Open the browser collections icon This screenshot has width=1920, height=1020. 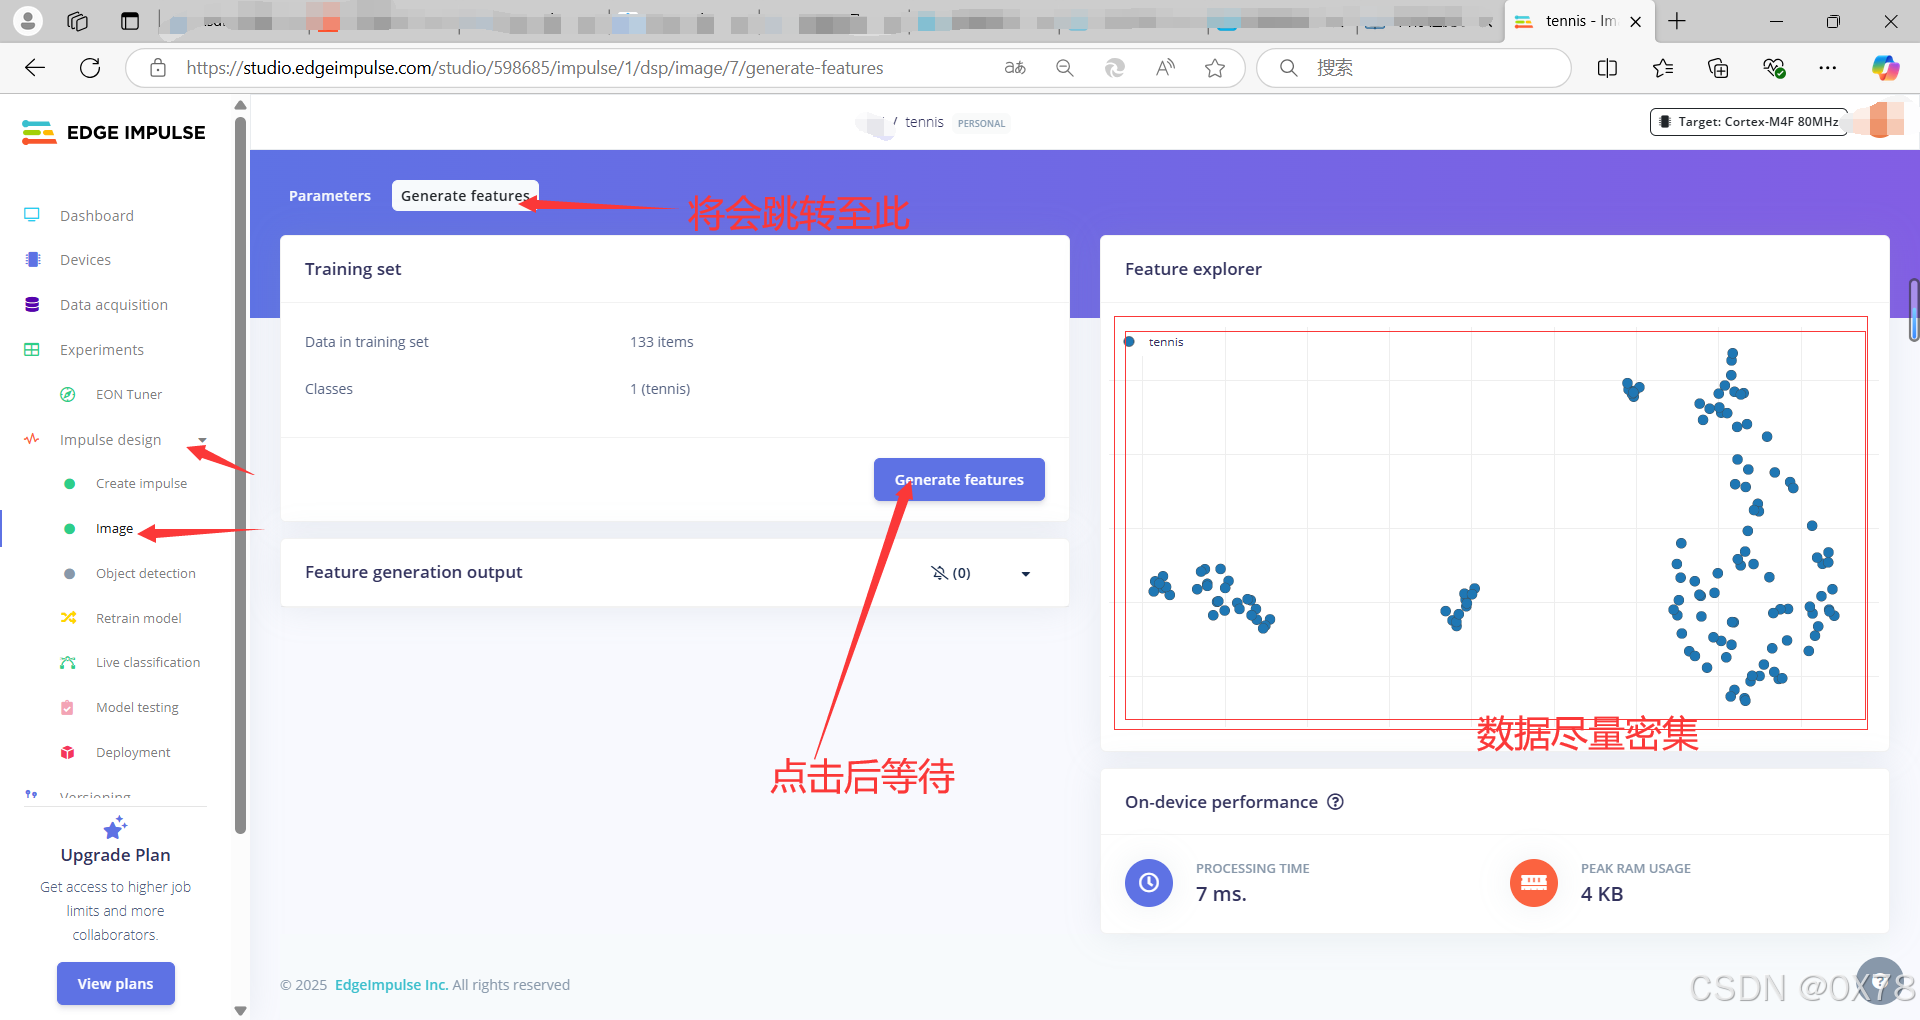[x=1718, y=68]
